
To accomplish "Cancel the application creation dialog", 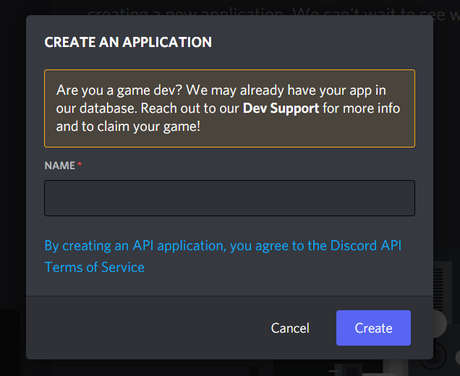I will pyautogui.click(x=290, y=328).
